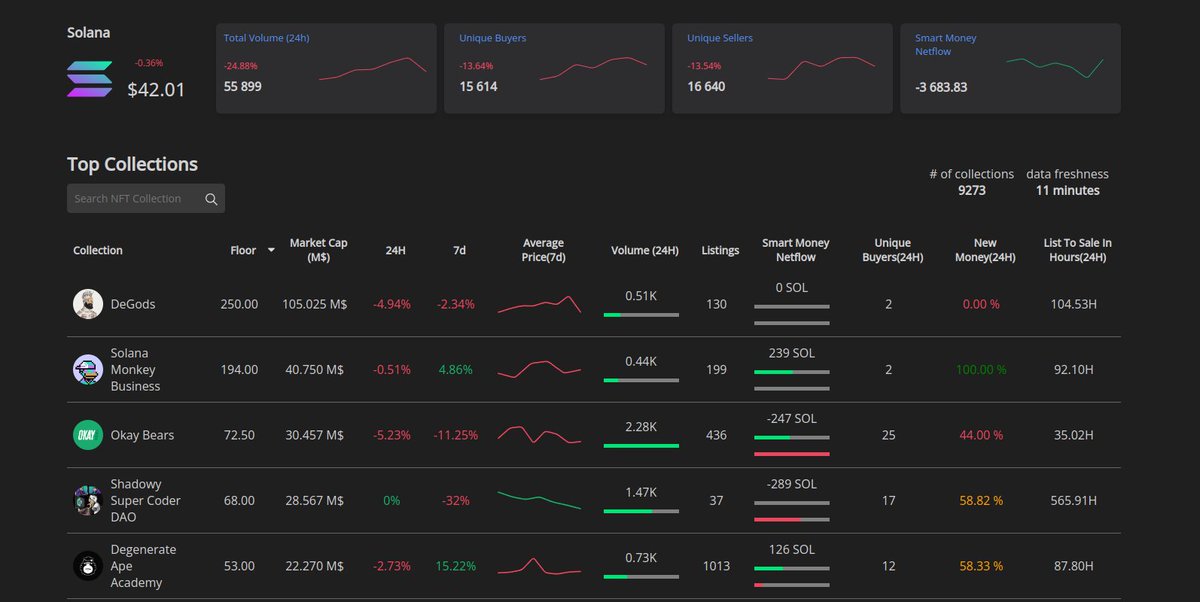1200x602 pixels.
Task: Open Degenerate Ape Academy link
Action: (x=143, y=566)
